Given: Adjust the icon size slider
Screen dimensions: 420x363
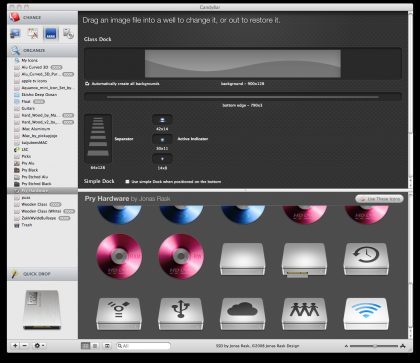Looking at the screenshot, I should [374, 346].
